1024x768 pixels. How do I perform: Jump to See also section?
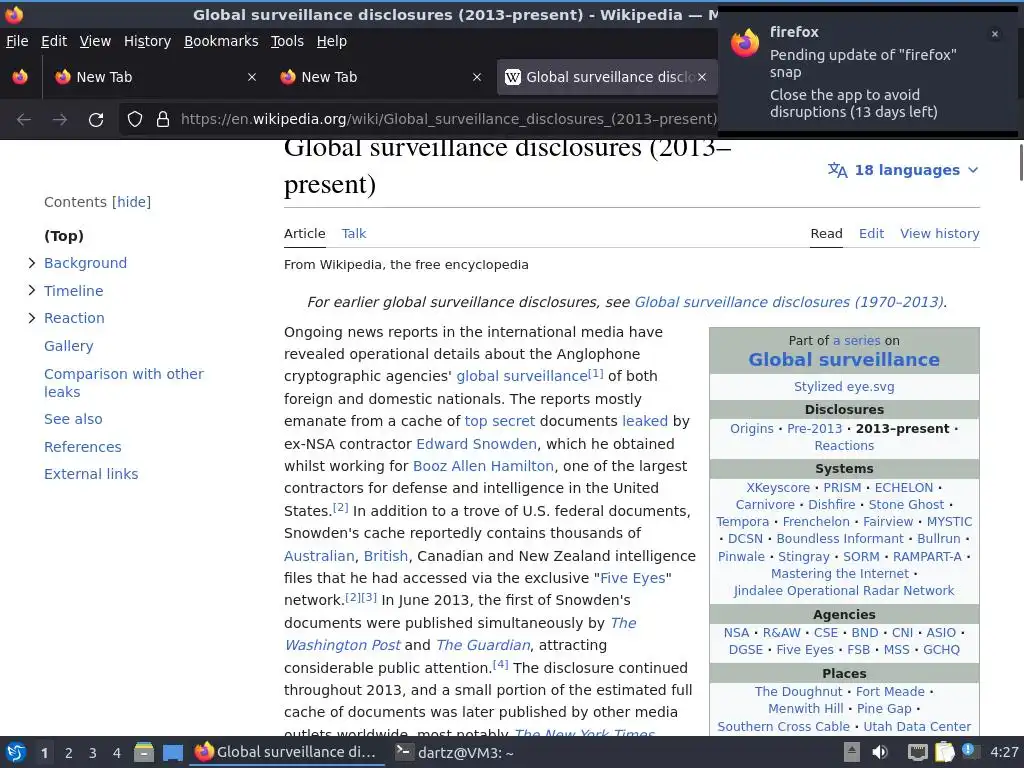[x=73, y=419]
